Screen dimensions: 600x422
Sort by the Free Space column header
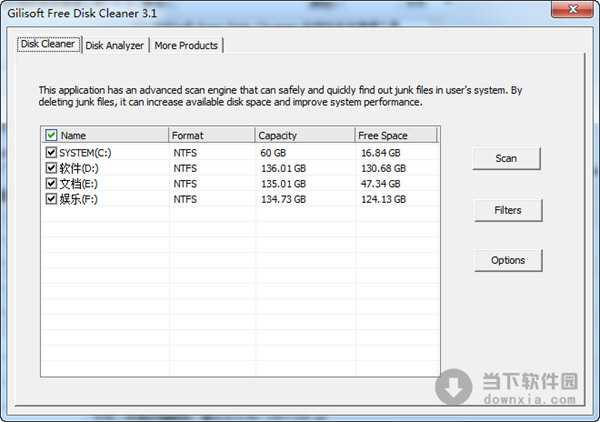click(396, 135)
